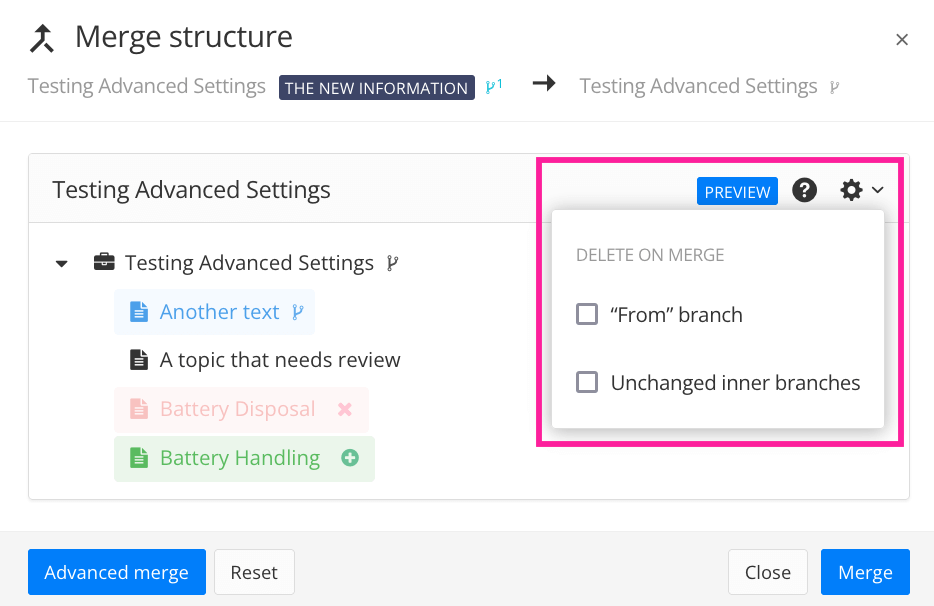The image size is (934, 606).
Task: Click the Reset button
Action: pos(254,572)
